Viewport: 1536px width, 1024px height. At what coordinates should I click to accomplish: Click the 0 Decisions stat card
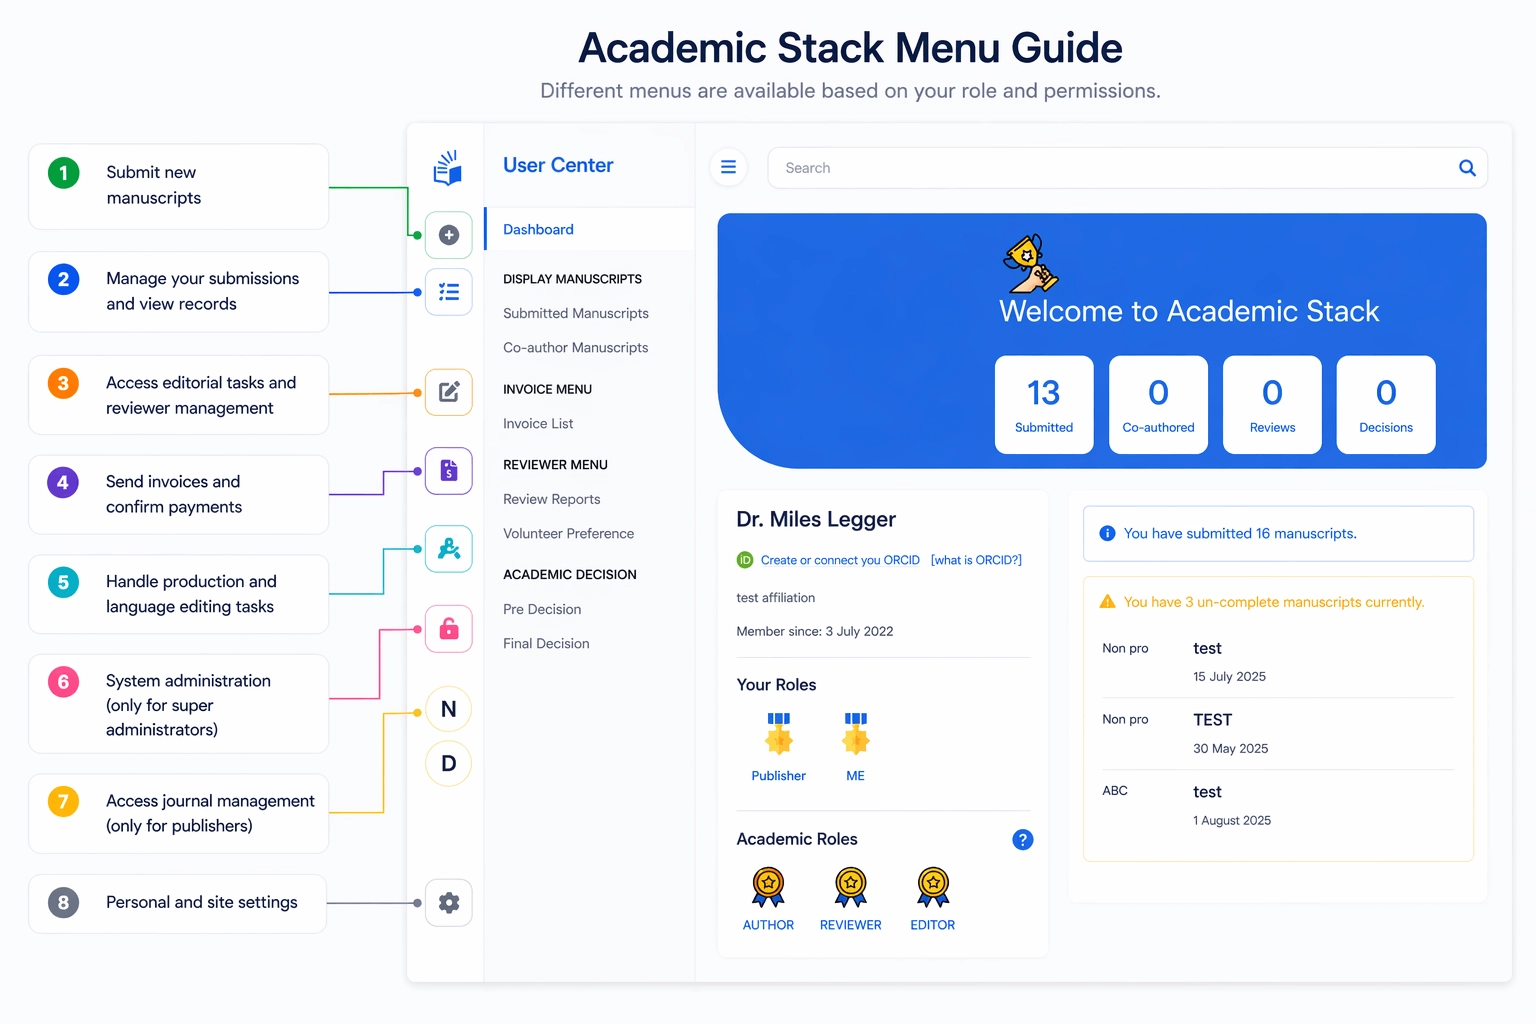tap(1386, 405)
